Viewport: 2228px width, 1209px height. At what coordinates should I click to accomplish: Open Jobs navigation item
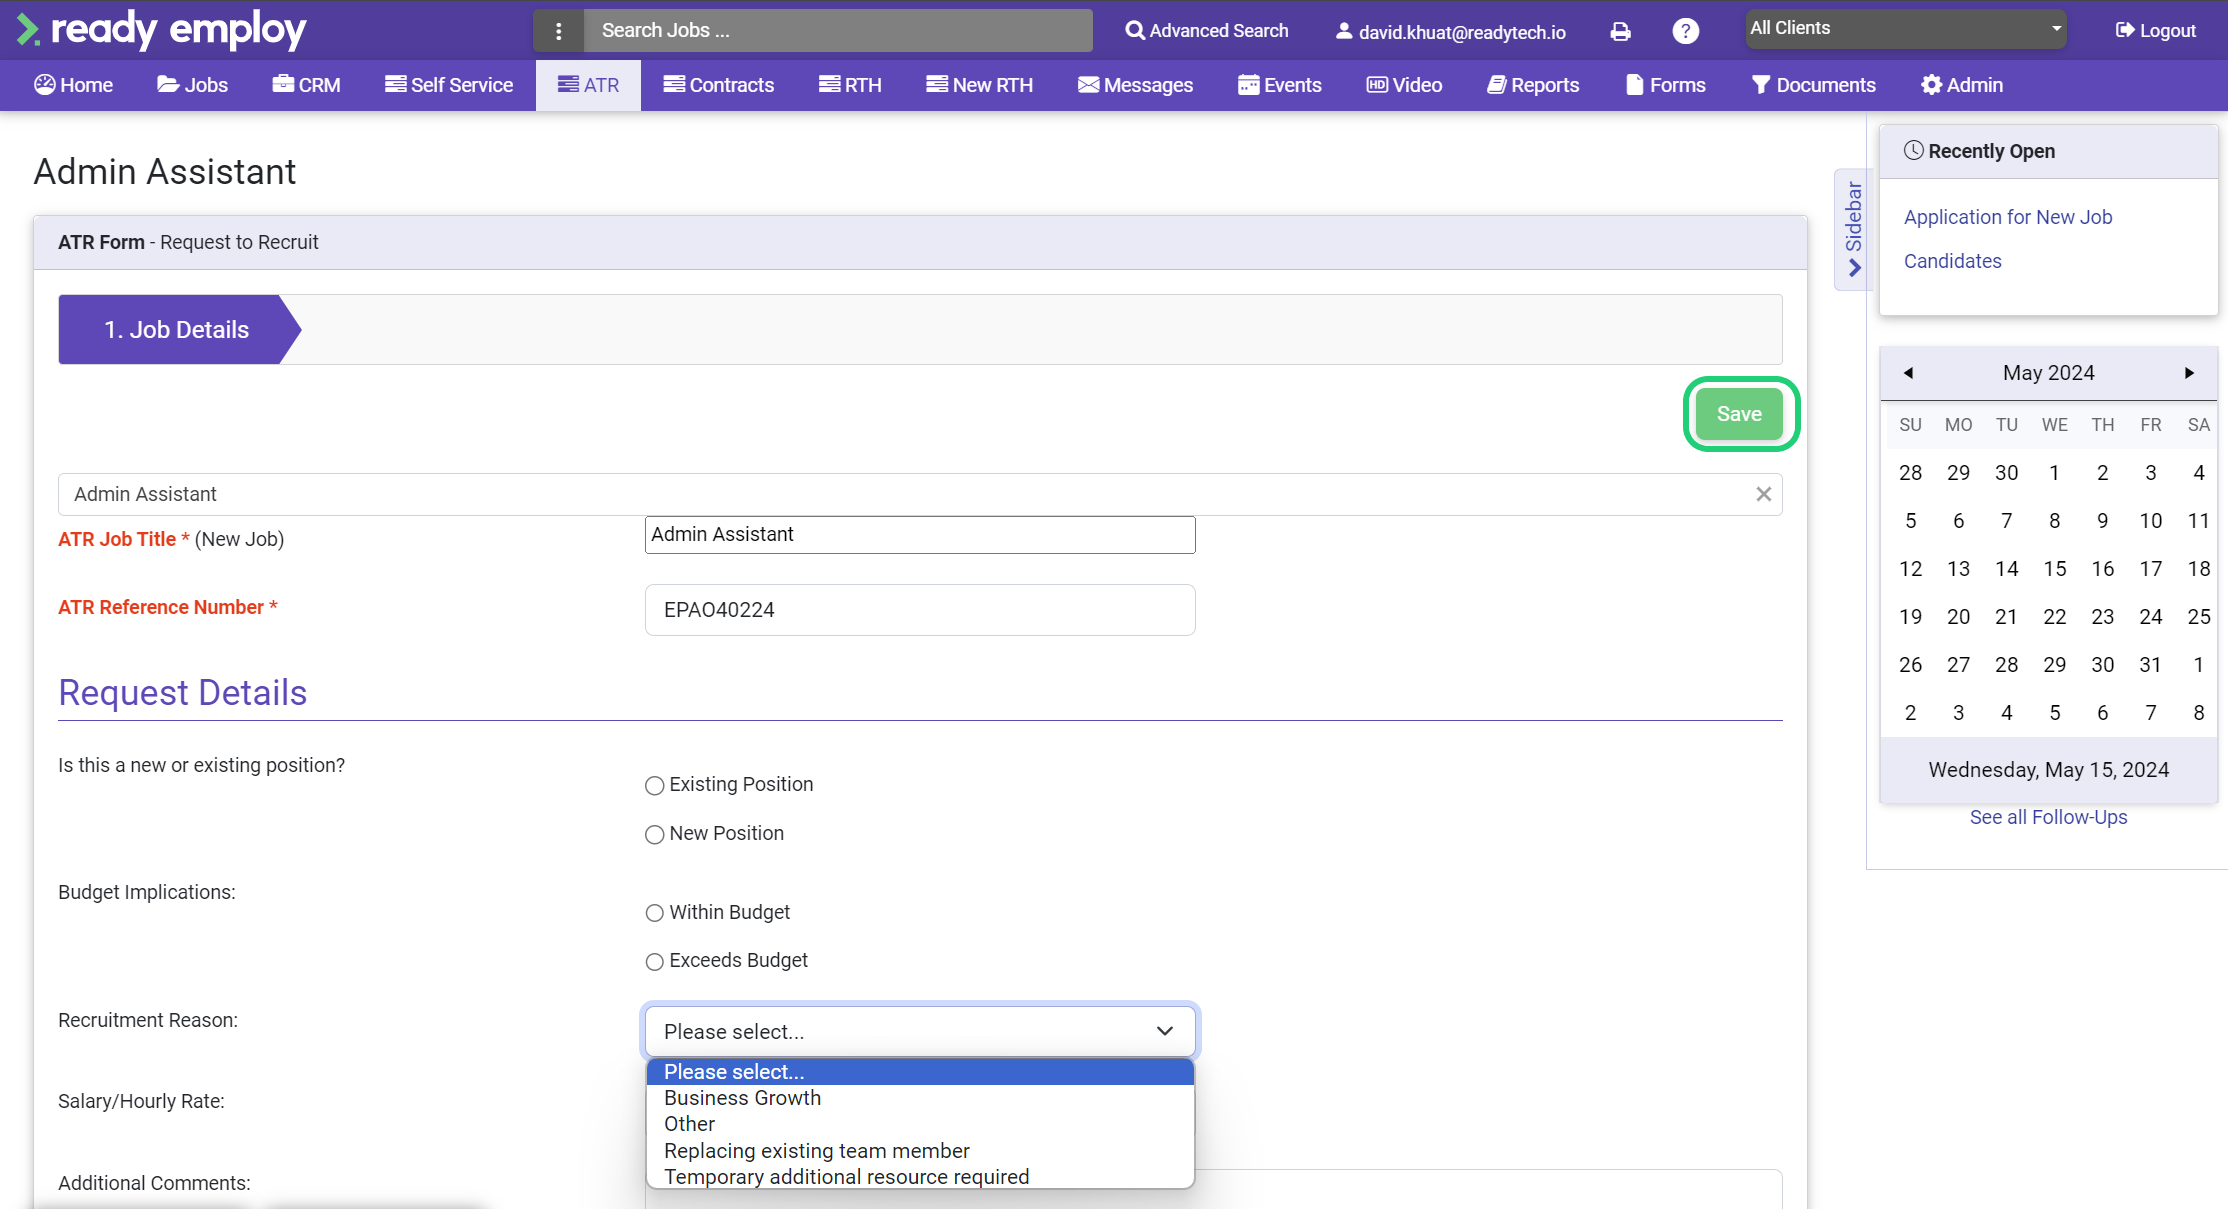click(193, 85)
